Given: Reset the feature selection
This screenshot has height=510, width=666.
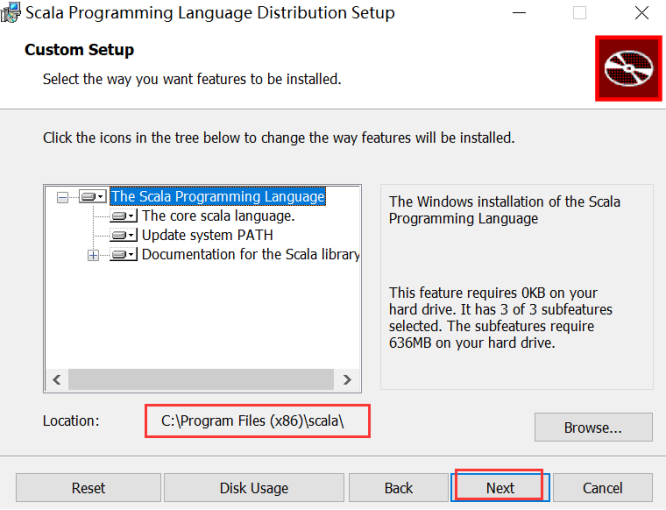Looking at the screenshot, I should [x=88, y=487].
